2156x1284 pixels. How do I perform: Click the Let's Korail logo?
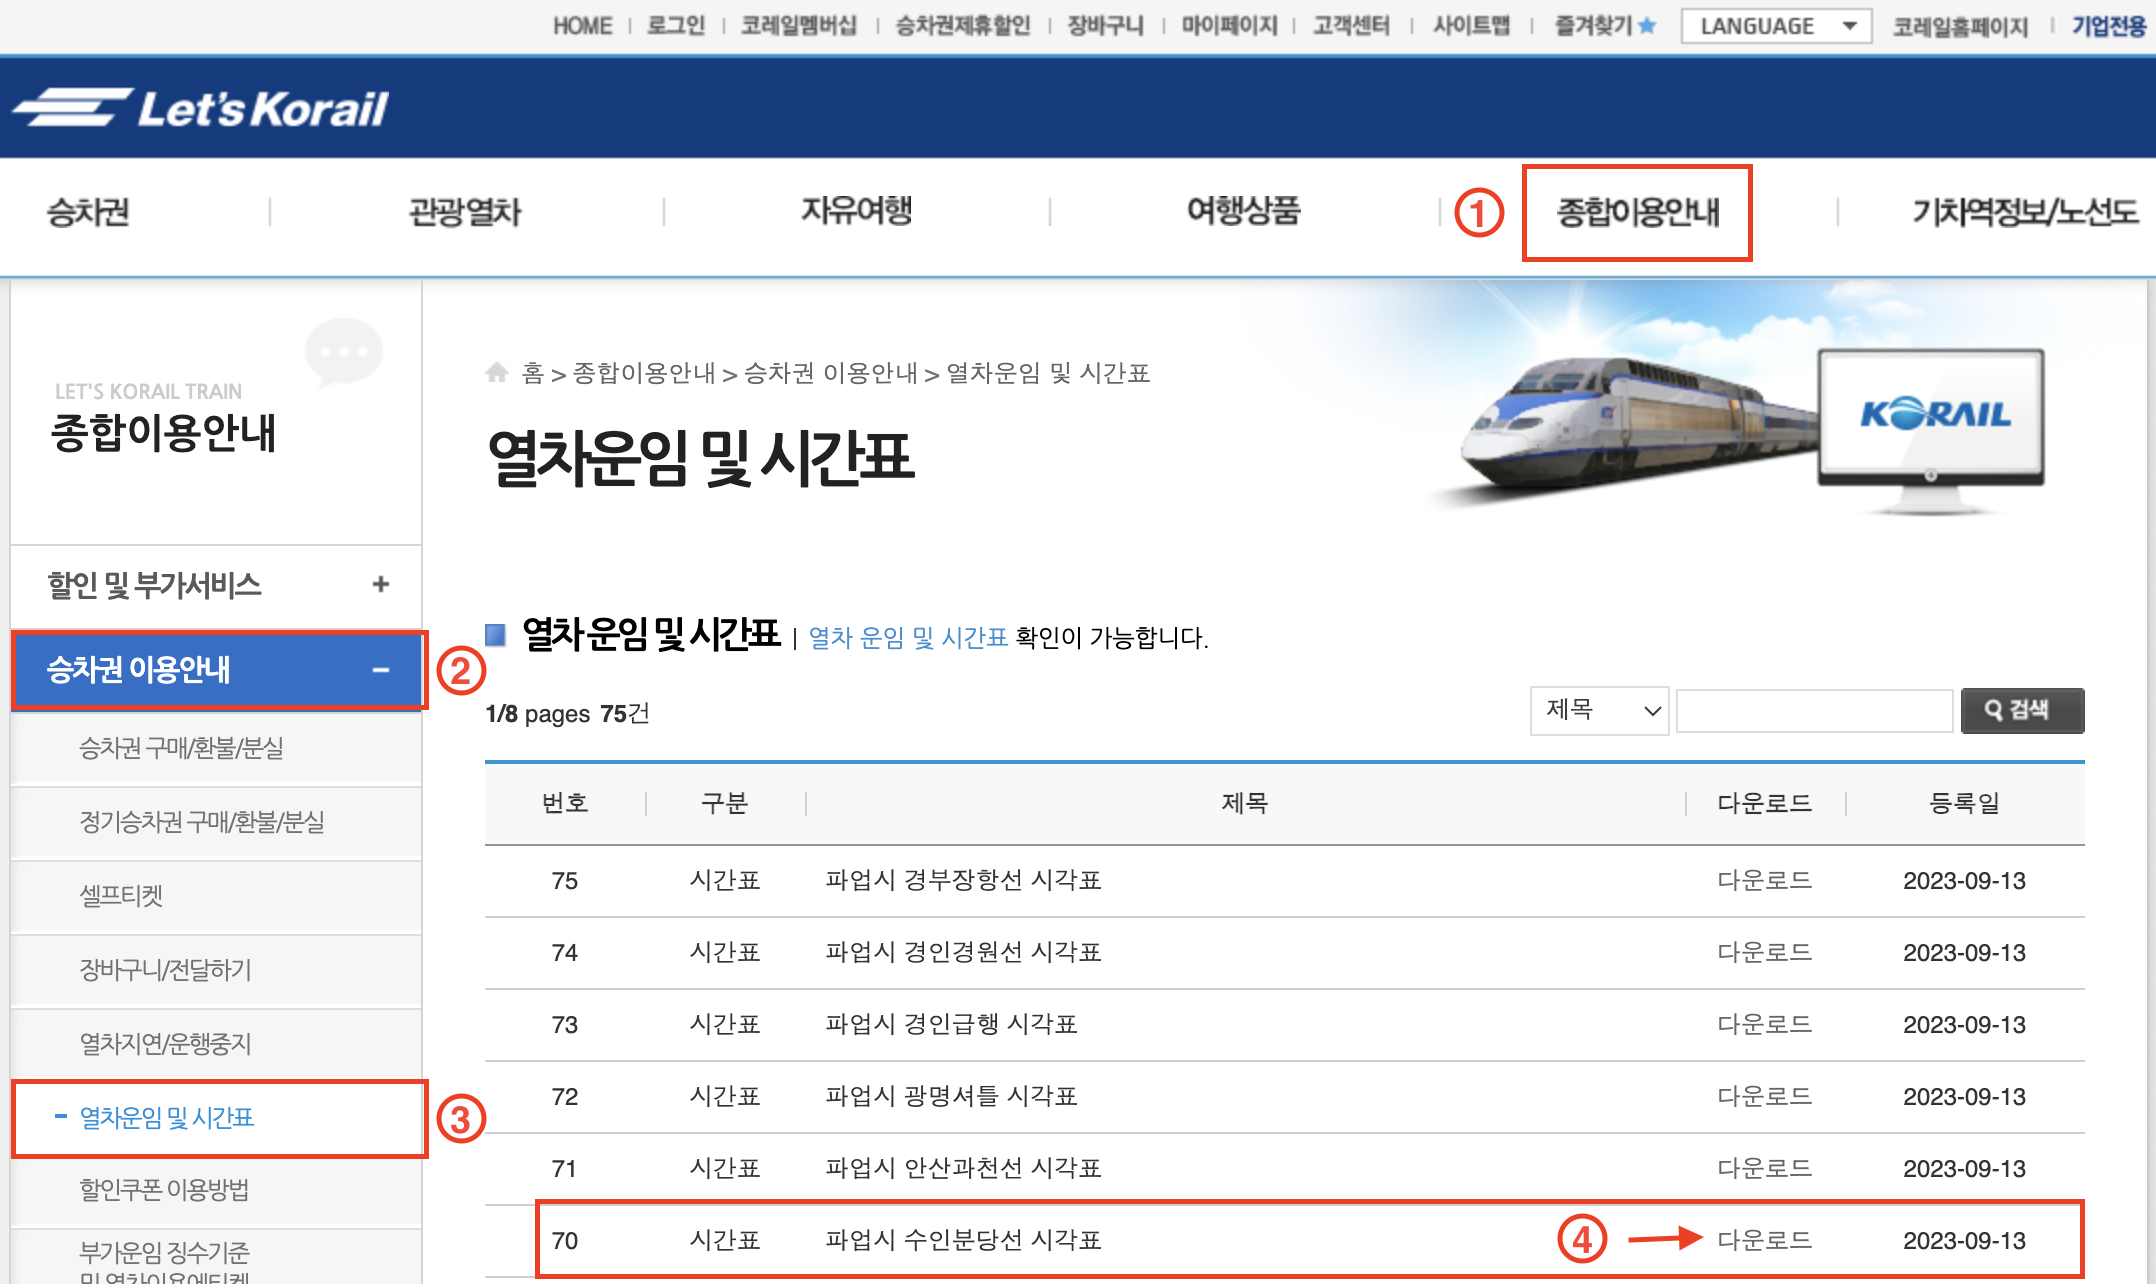200,108
